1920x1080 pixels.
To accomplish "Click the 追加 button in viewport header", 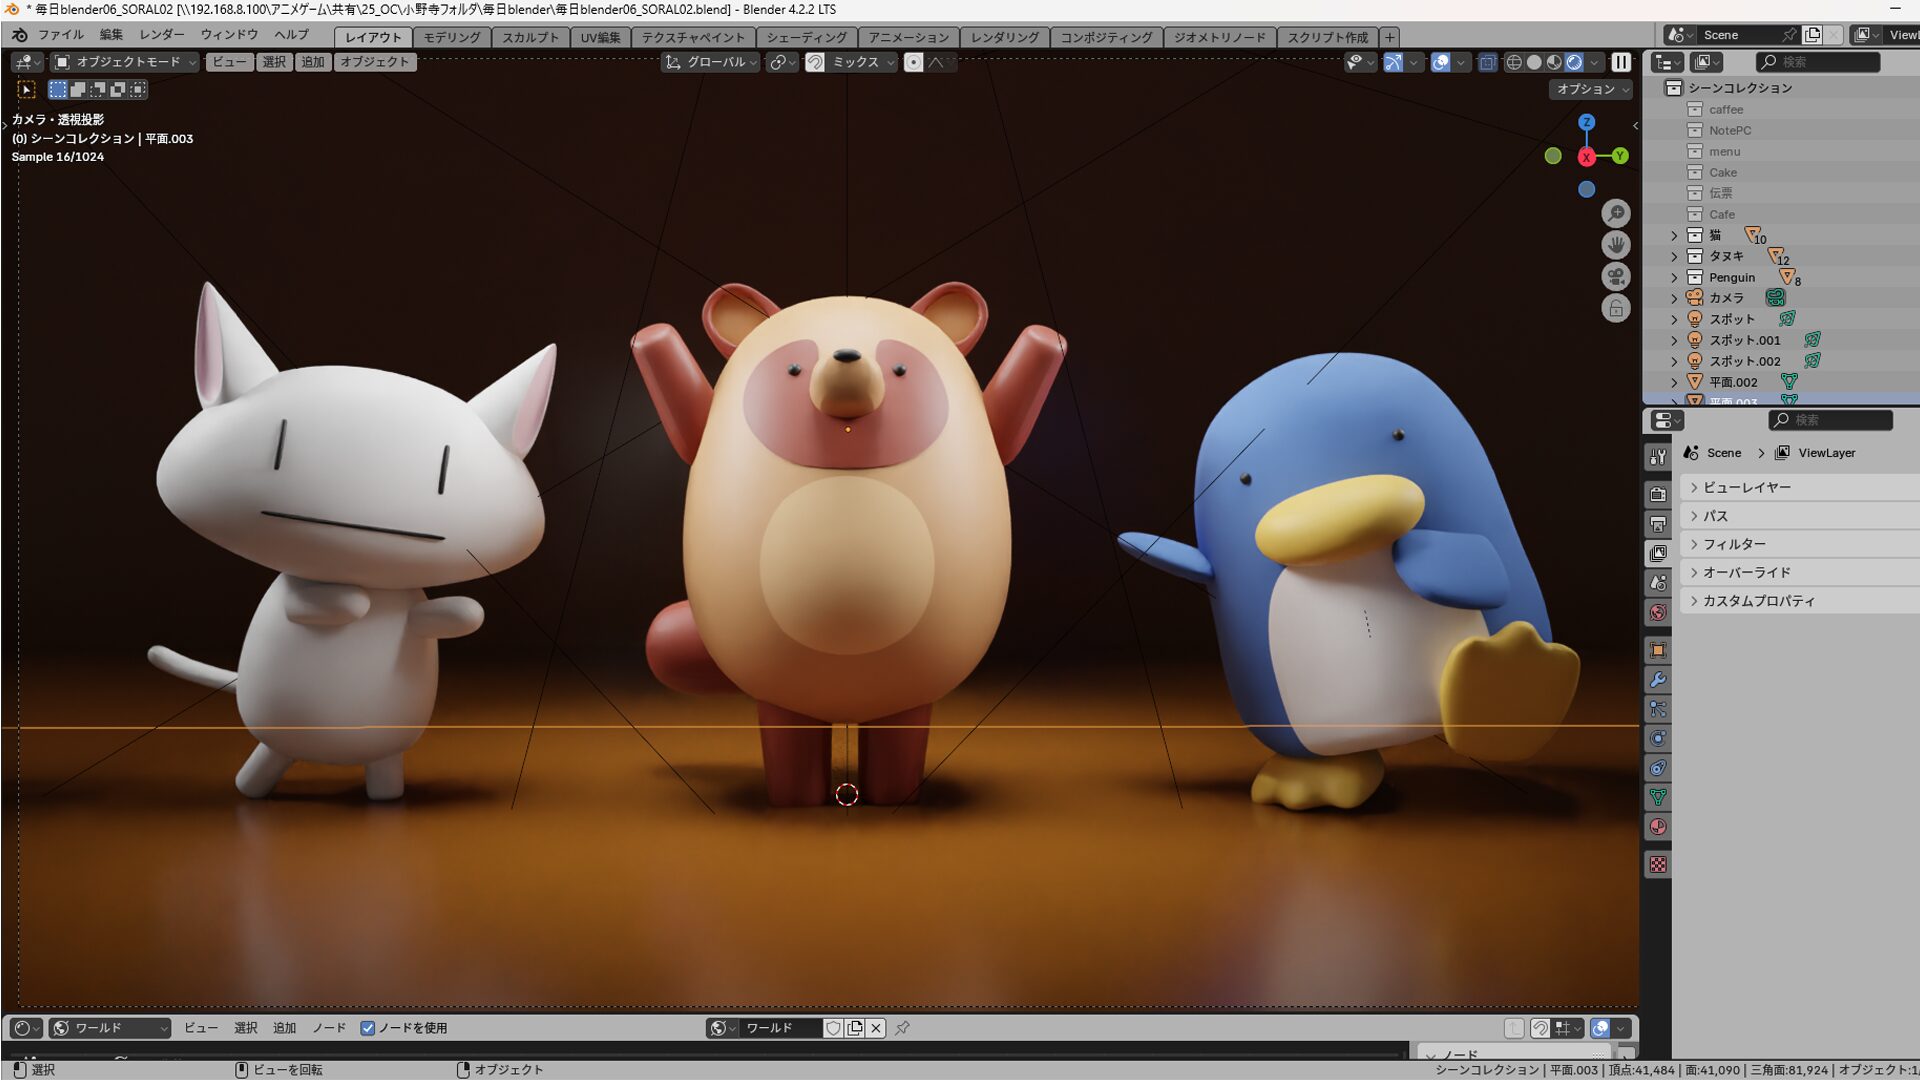I will pos(313,62).
